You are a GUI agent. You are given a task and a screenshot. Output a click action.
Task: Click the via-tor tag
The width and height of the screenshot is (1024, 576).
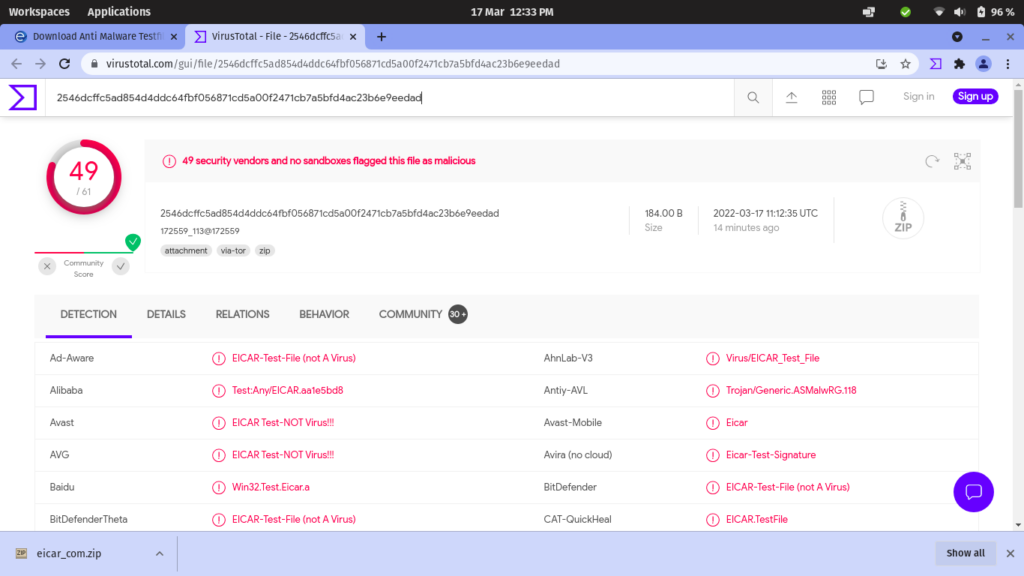click(x=233, y=251)
